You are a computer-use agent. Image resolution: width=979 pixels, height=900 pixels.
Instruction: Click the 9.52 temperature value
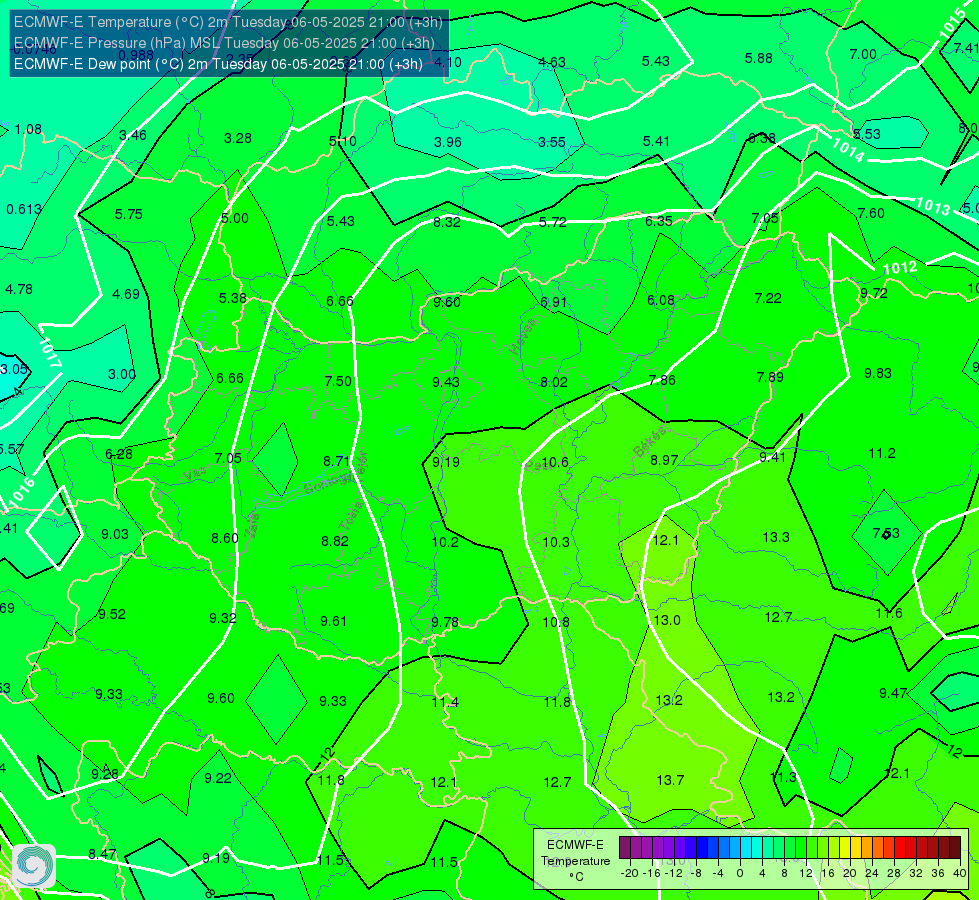(x=112, y=614)
